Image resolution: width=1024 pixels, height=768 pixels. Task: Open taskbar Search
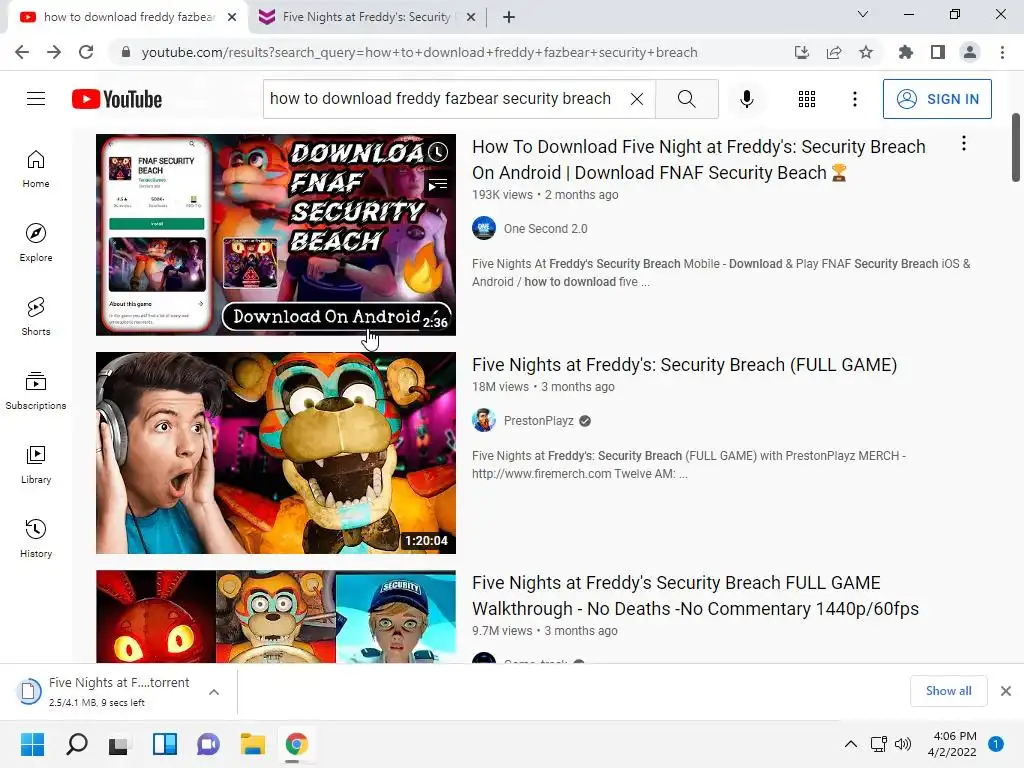pyautogui.click(x=76, y=744)
